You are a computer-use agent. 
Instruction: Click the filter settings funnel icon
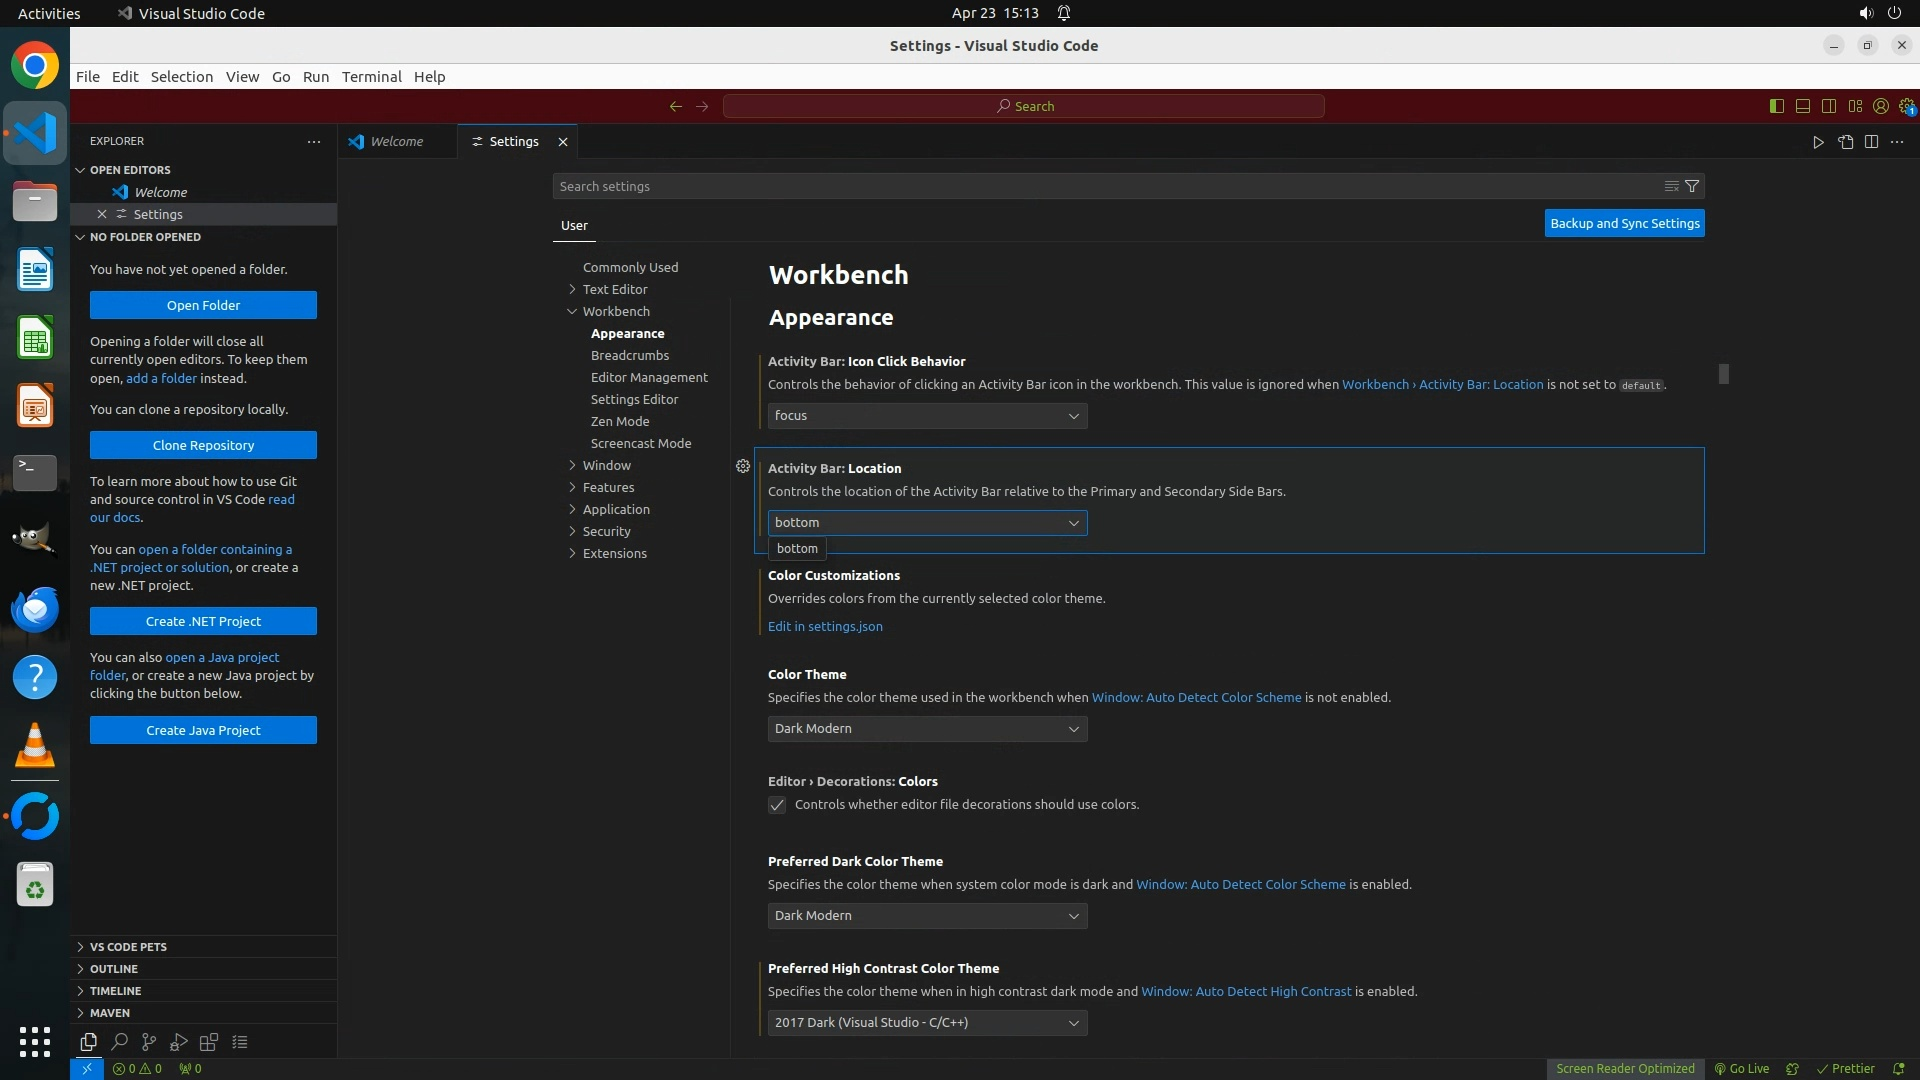pyautogui.click(x=1692, y=186)
